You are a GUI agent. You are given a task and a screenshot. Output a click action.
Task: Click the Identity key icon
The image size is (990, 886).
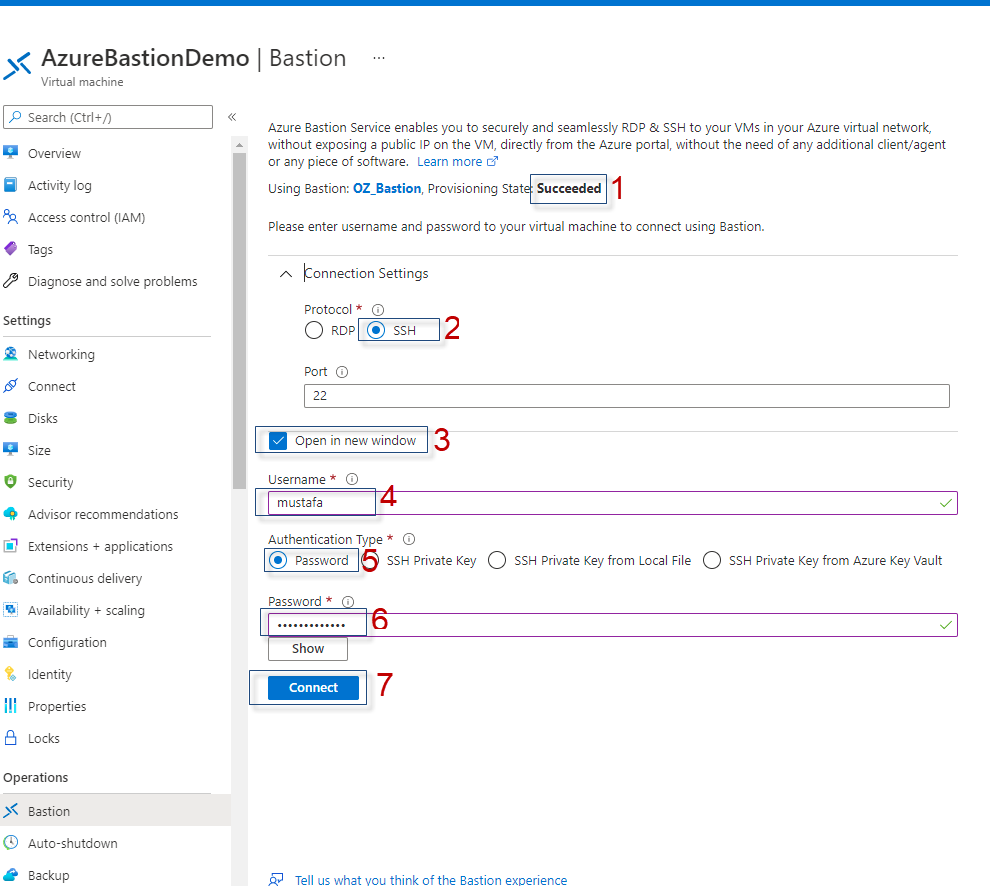pos(11,674)
